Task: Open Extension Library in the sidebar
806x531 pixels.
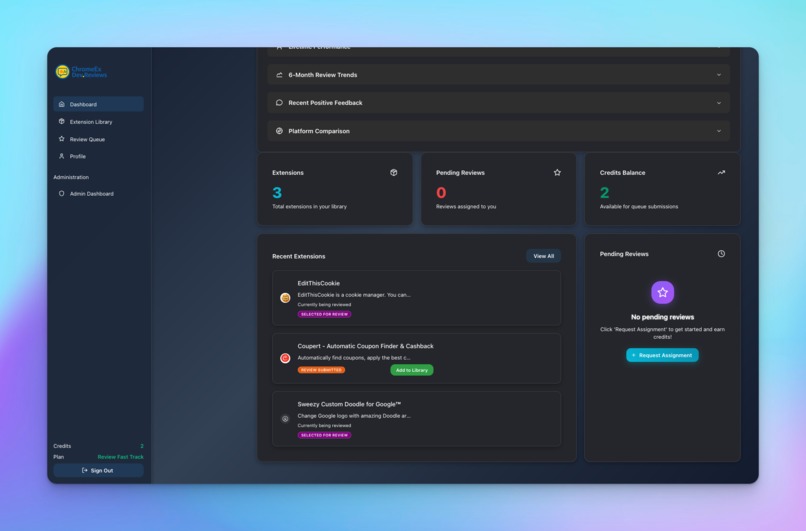Action: pos(98,122)
